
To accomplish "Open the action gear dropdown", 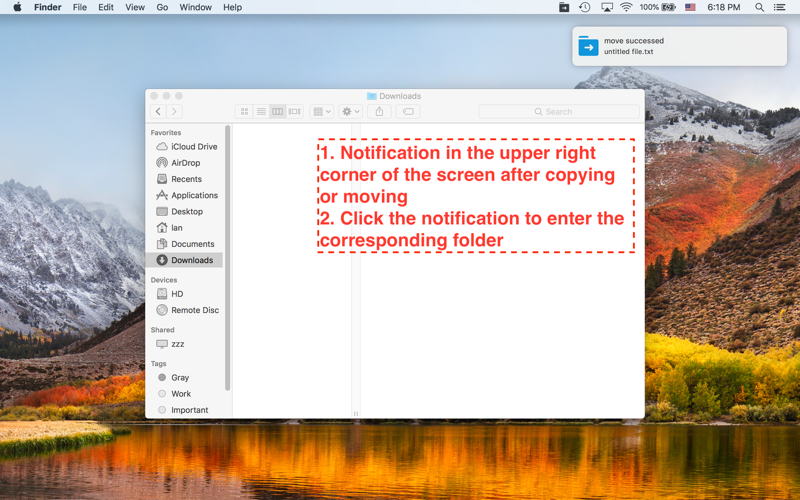I will tap(351, 111).
